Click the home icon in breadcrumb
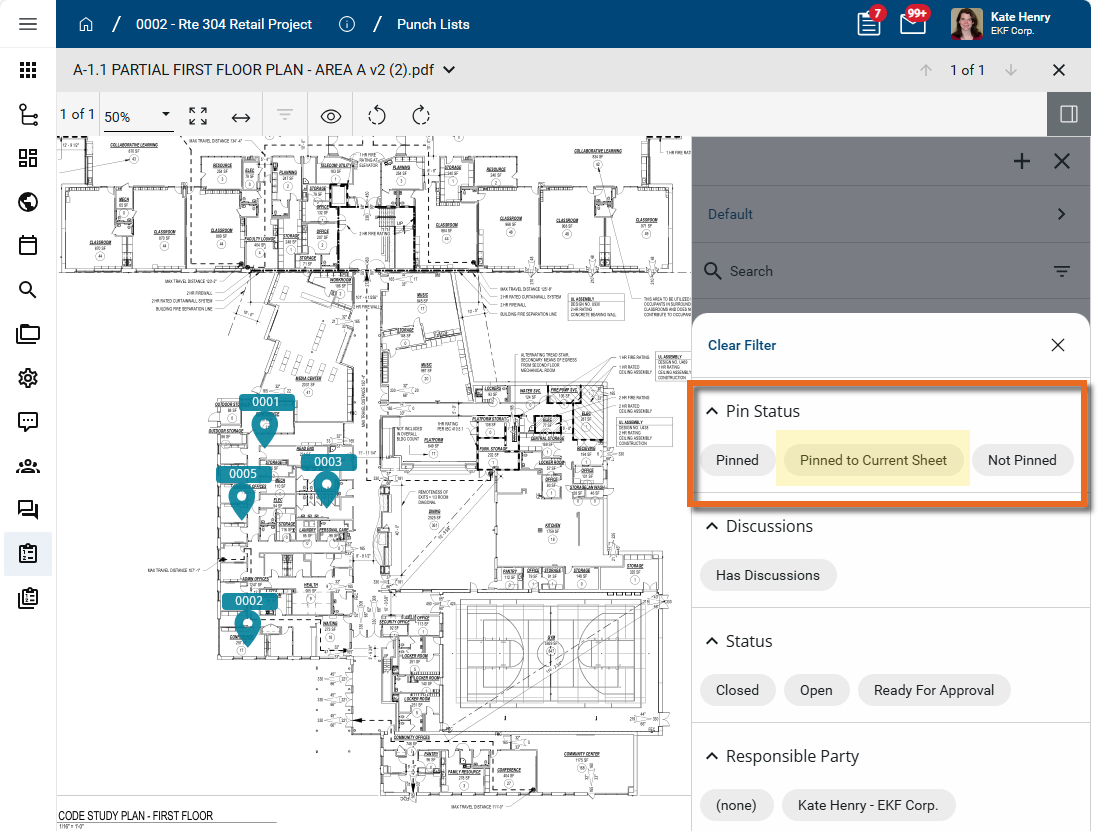The image size is (1101, 831). tap(87, 24)
